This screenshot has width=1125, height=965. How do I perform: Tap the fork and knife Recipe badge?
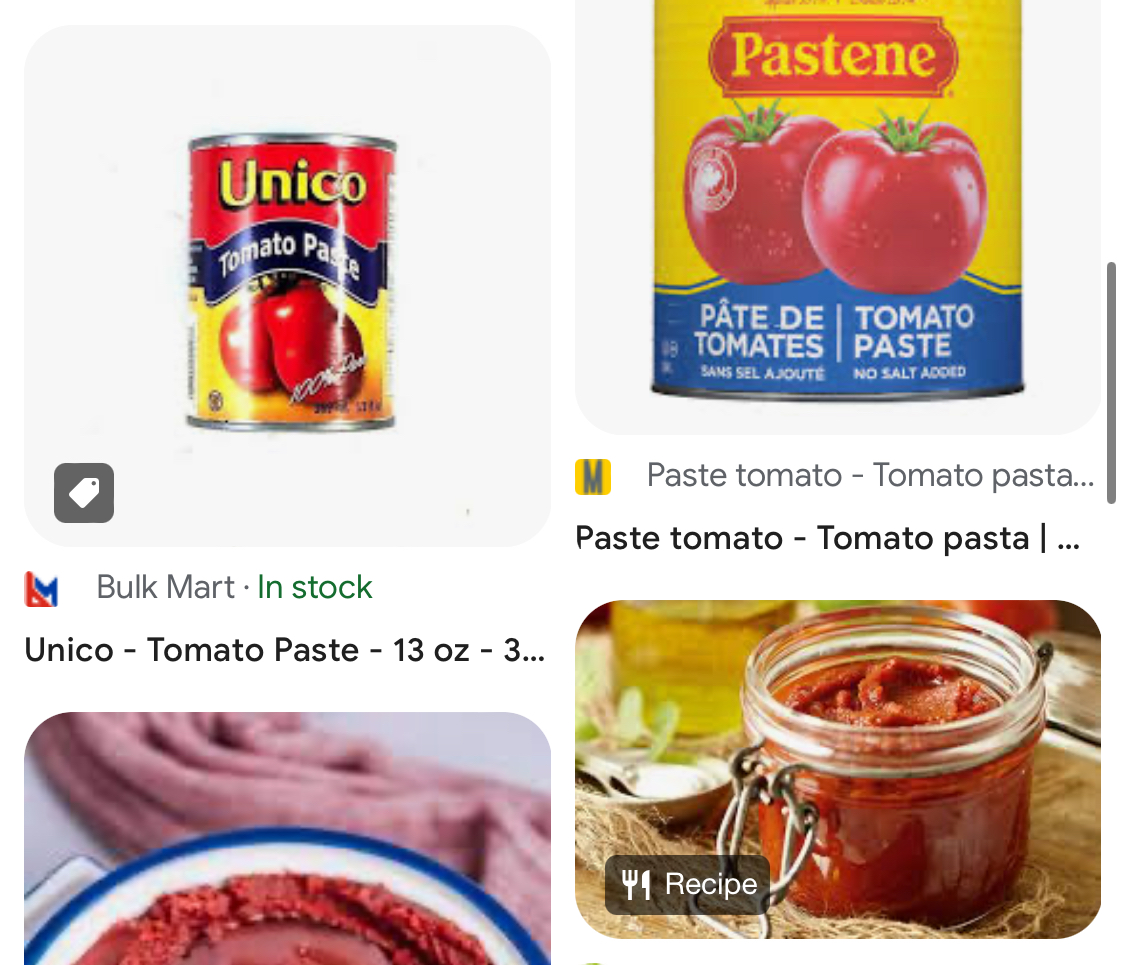click(687, 885)
